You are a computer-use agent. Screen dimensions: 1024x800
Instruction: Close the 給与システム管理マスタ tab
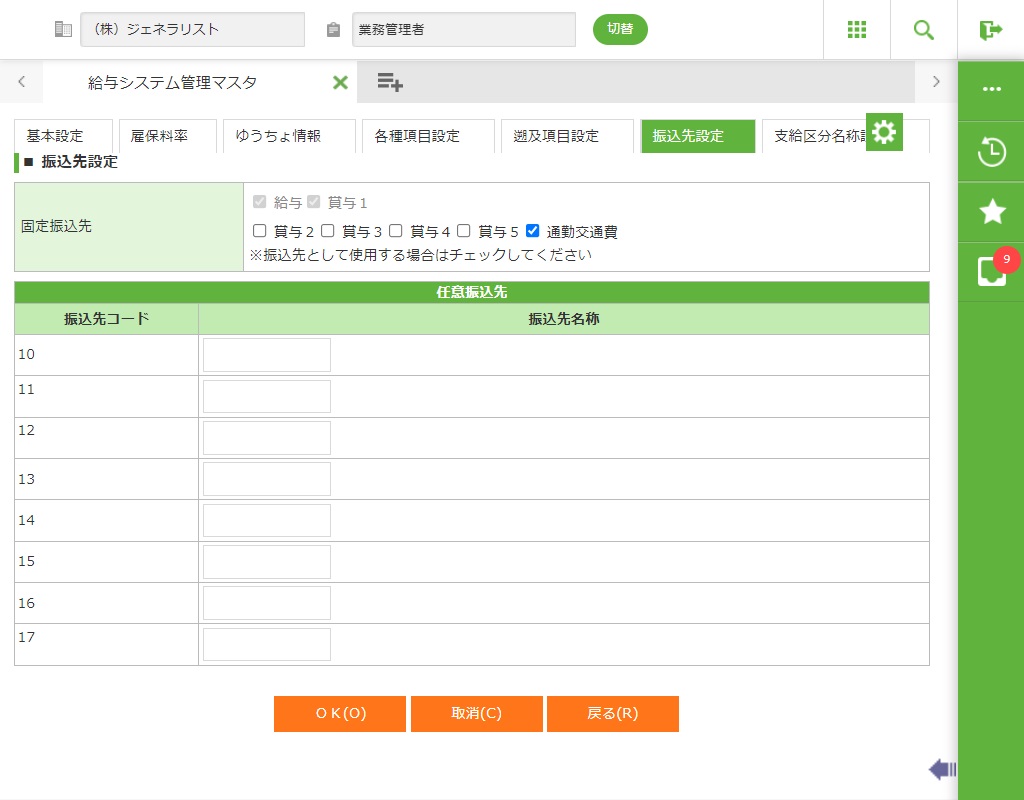[340, 83]
